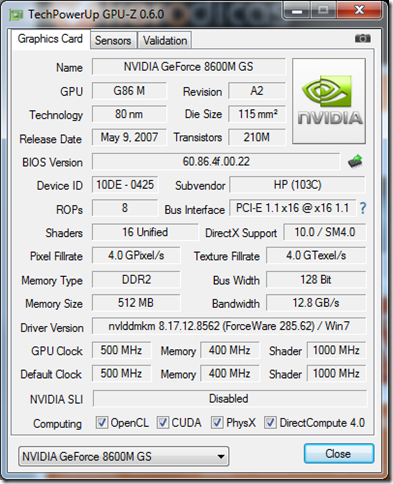Toggle the PhysX checkbox
This screenshot has width=393, height=484.
pyautogui.click(x=217, y=423)
